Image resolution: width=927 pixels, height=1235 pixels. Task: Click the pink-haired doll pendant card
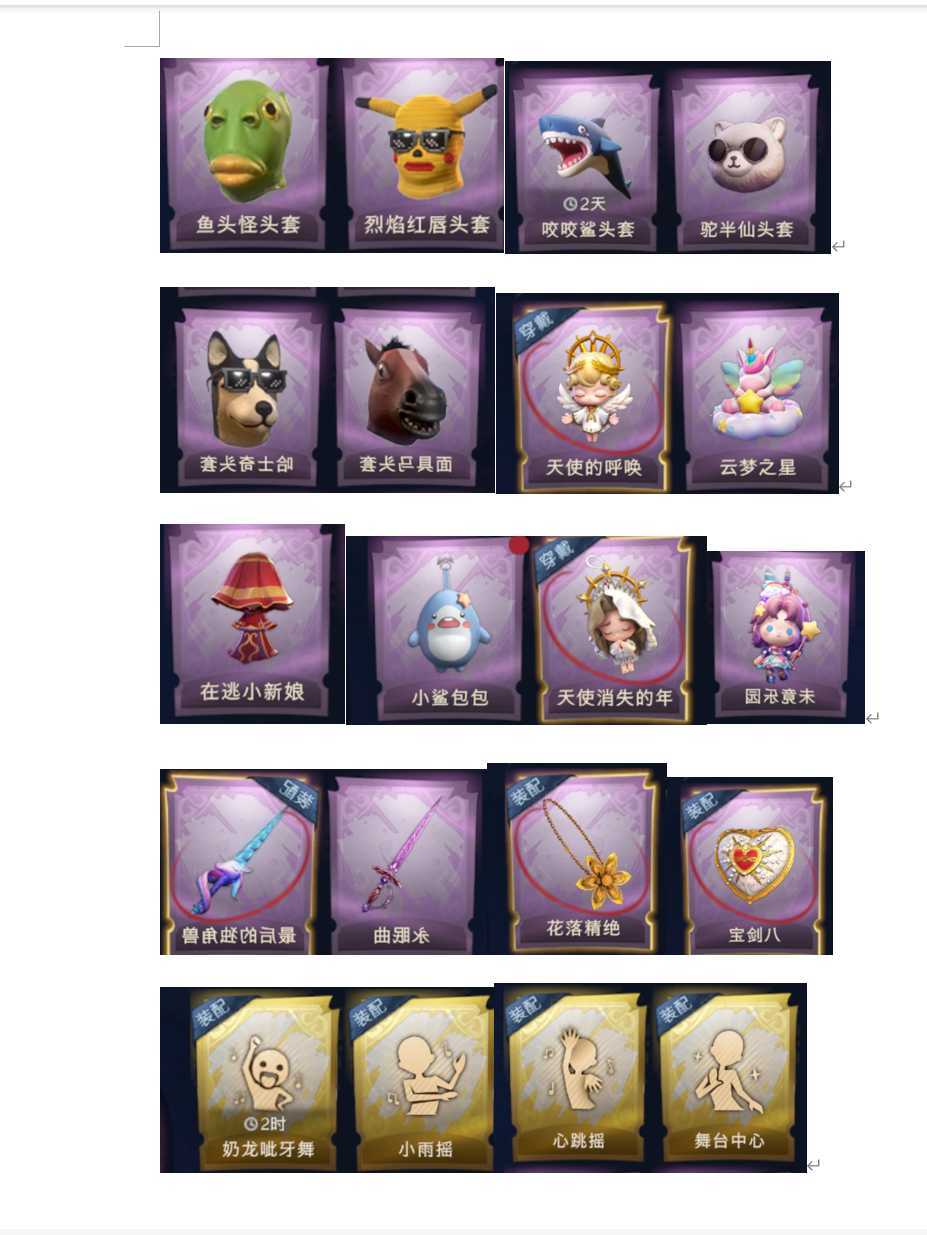(785, 636)
